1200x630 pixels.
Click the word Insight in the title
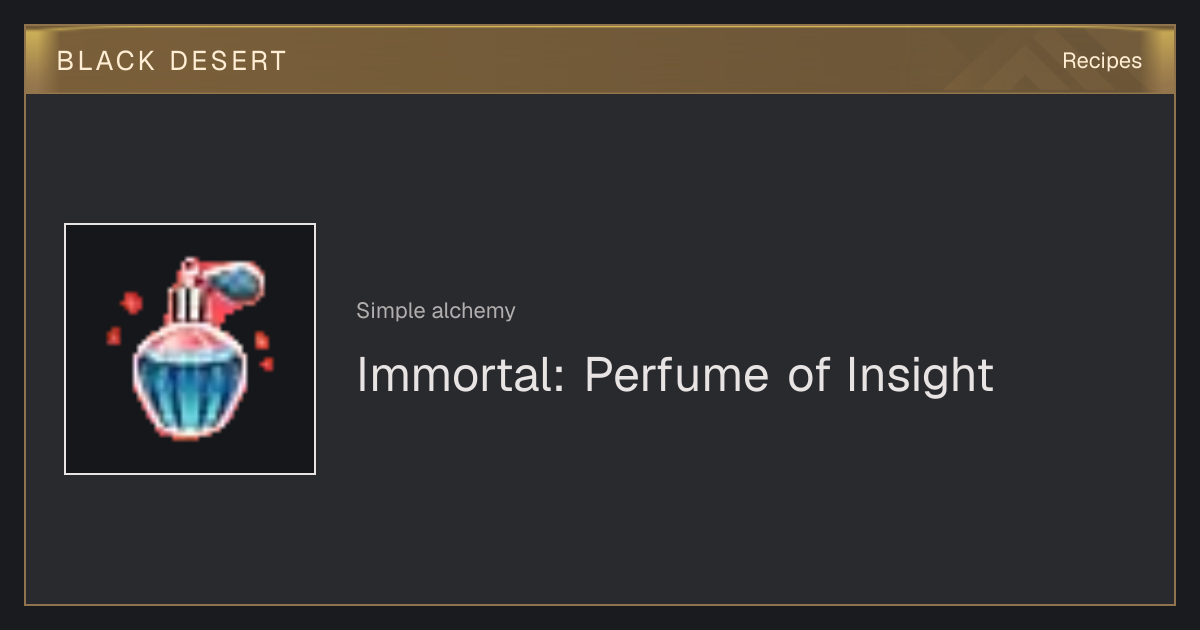point(920,377)
